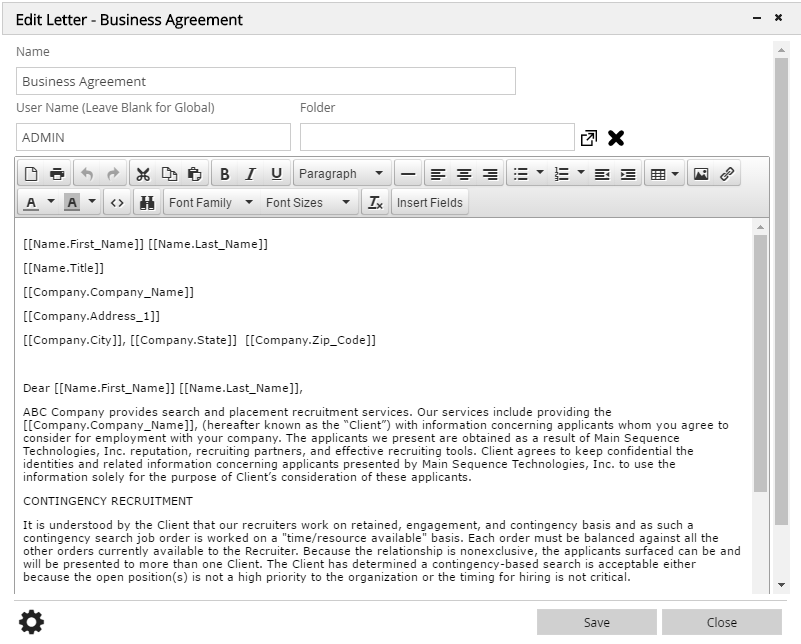Image resolution: width=801 pixels, height=644 pixels.
Task: Toggle underline formatting
Action: point(276,174)
